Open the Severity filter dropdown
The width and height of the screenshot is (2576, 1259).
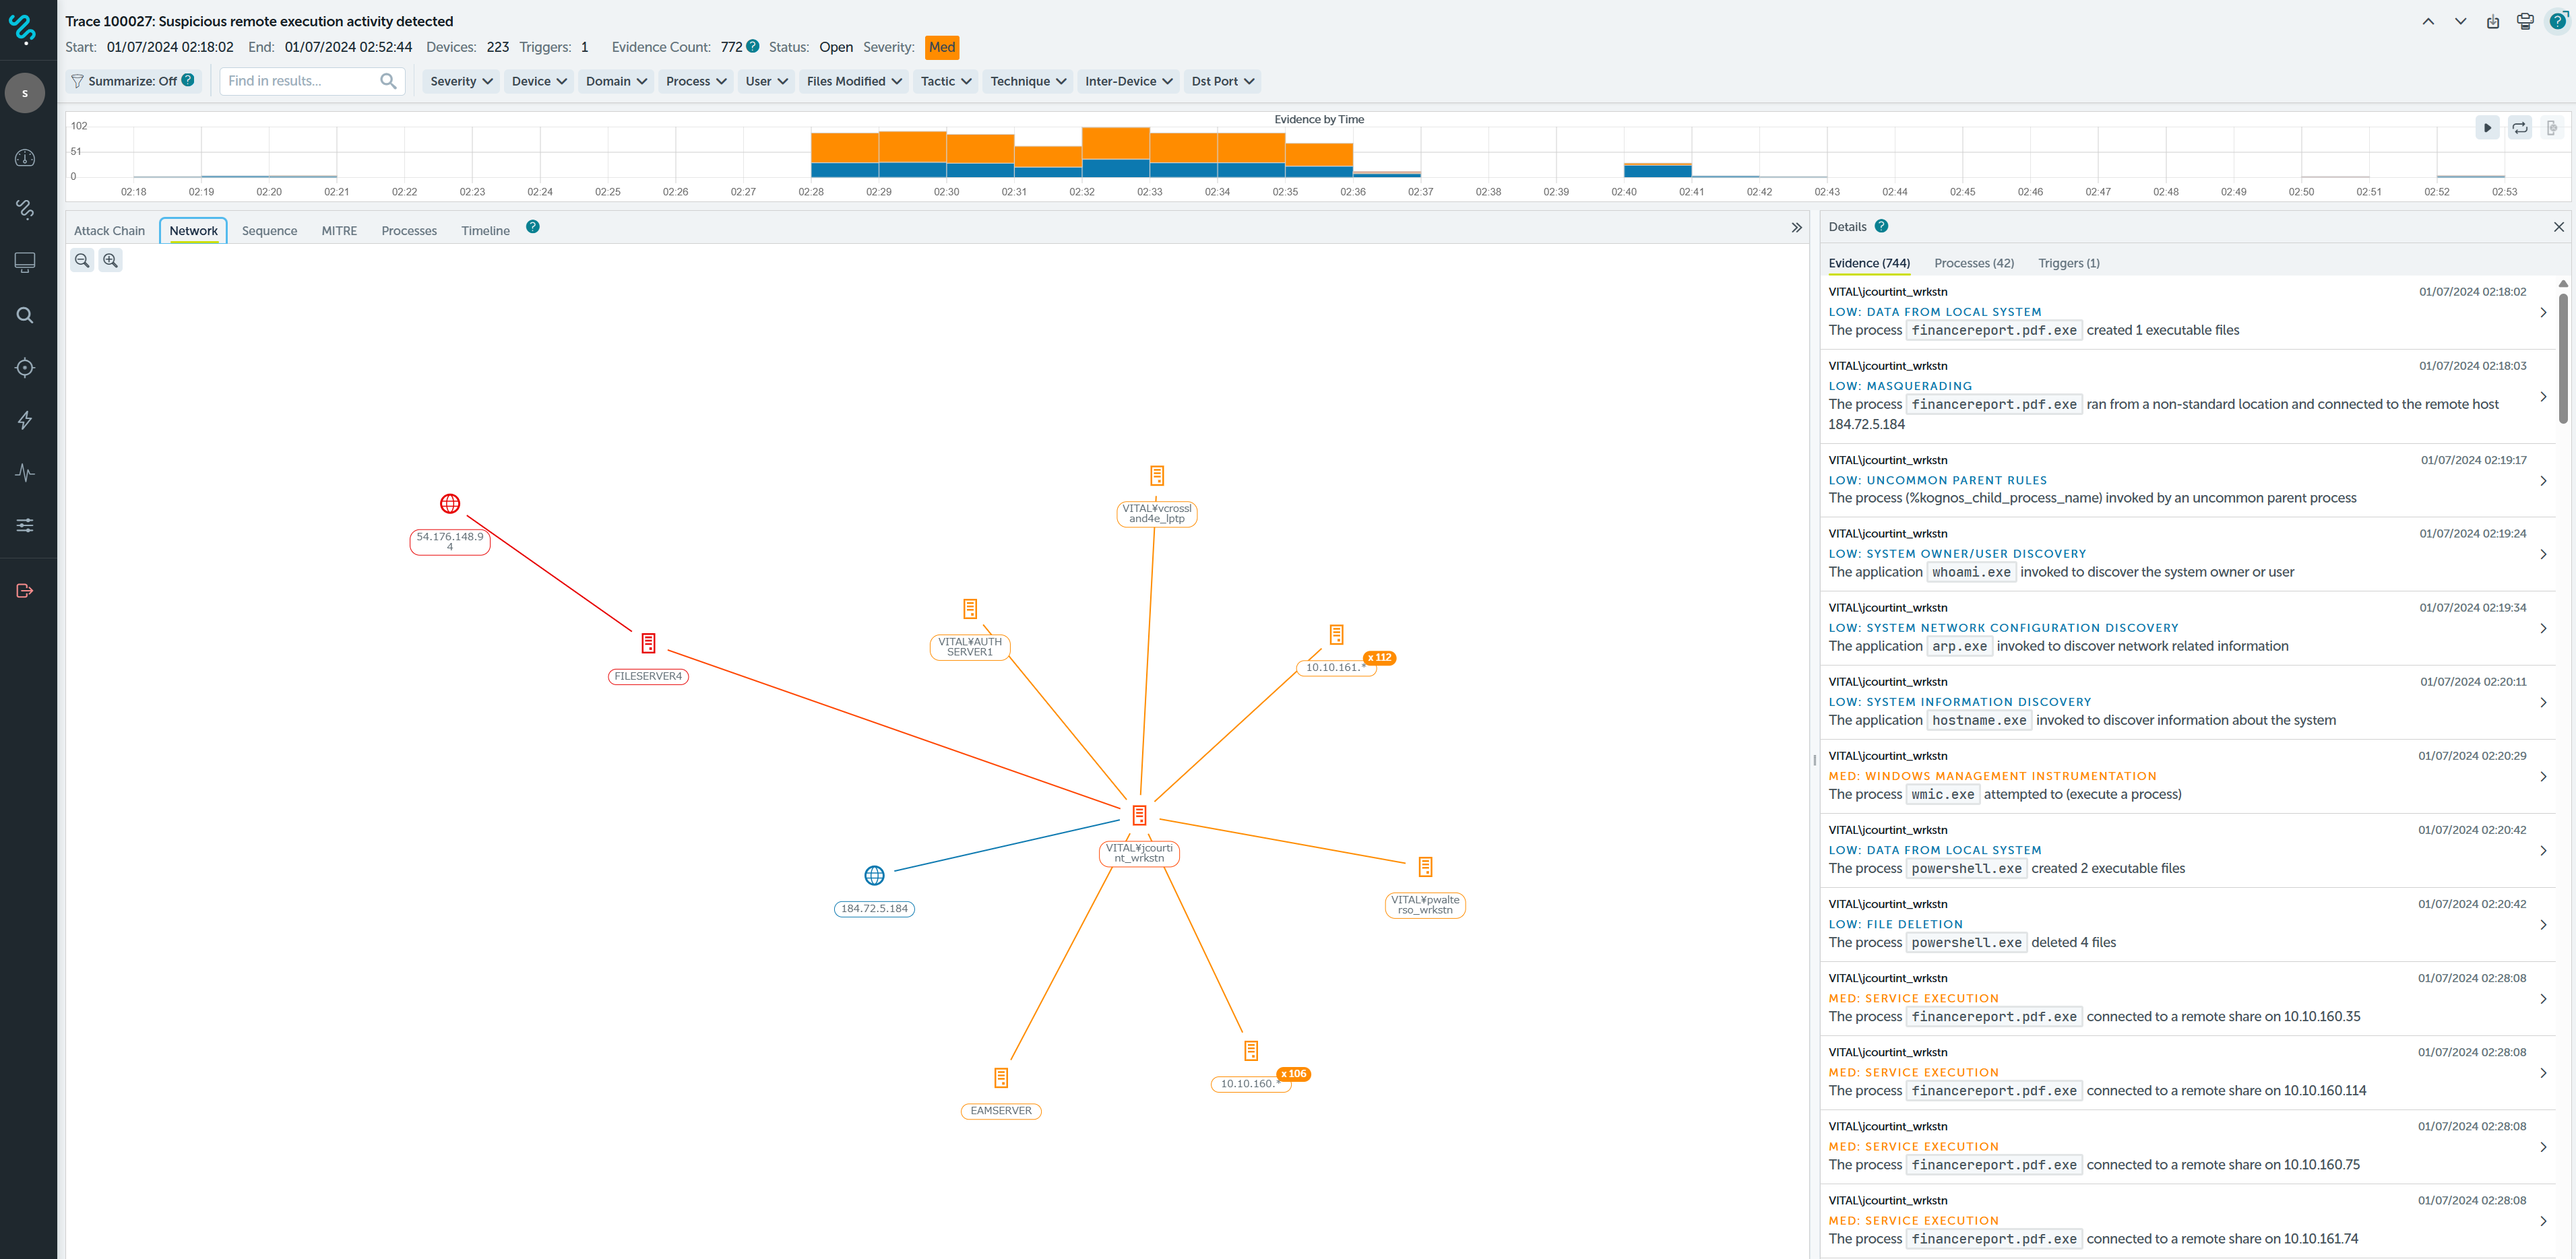coord(461,81)
